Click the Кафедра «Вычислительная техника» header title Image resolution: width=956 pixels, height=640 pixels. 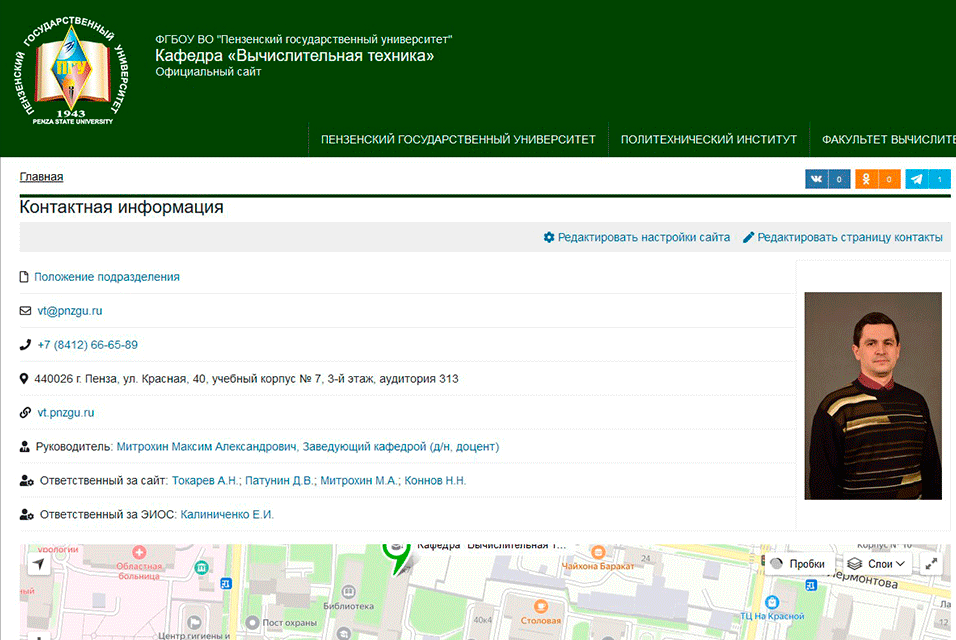pyautogui.click(x=294, y=55)
